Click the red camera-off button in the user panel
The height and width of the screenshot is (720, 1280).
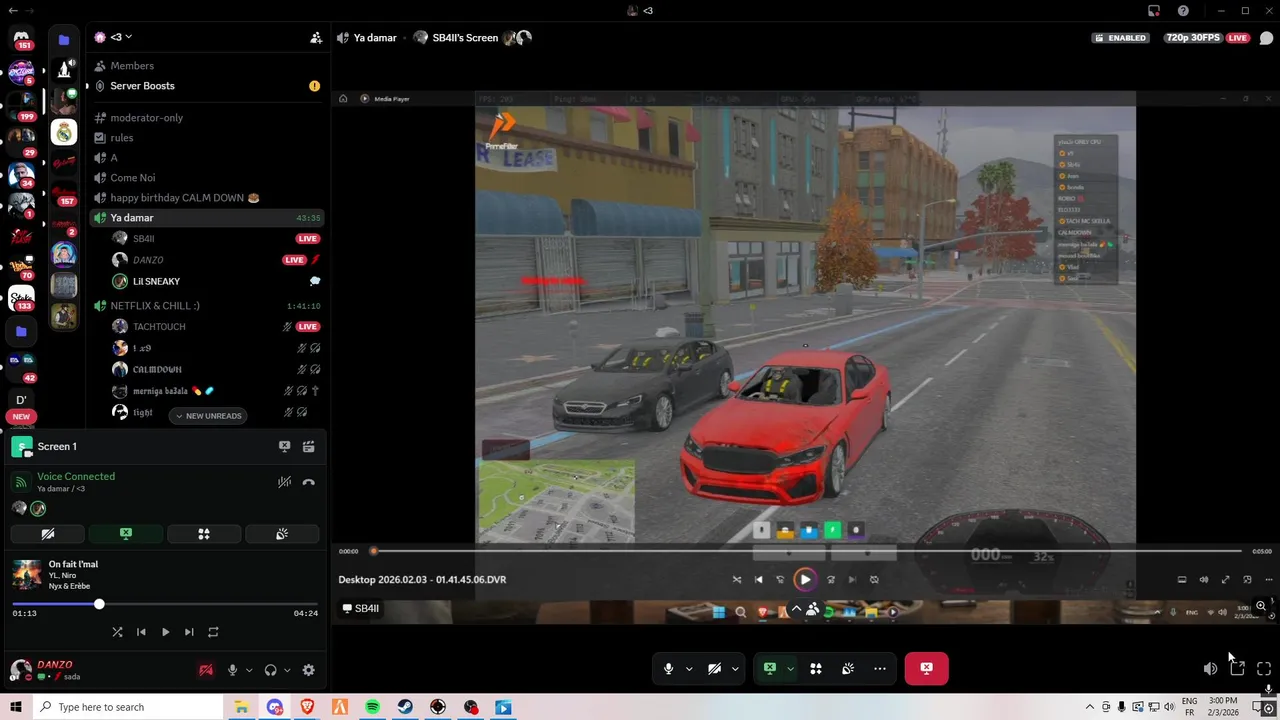[x=206, y=671]
